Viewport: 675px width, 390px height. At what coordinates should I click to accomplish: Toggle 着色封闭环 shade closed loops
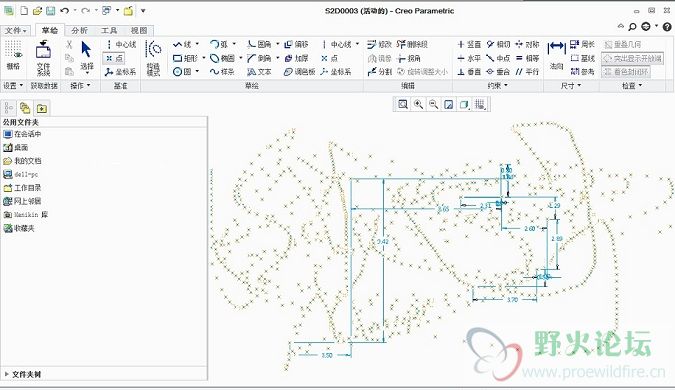click(x=626, y=72)
